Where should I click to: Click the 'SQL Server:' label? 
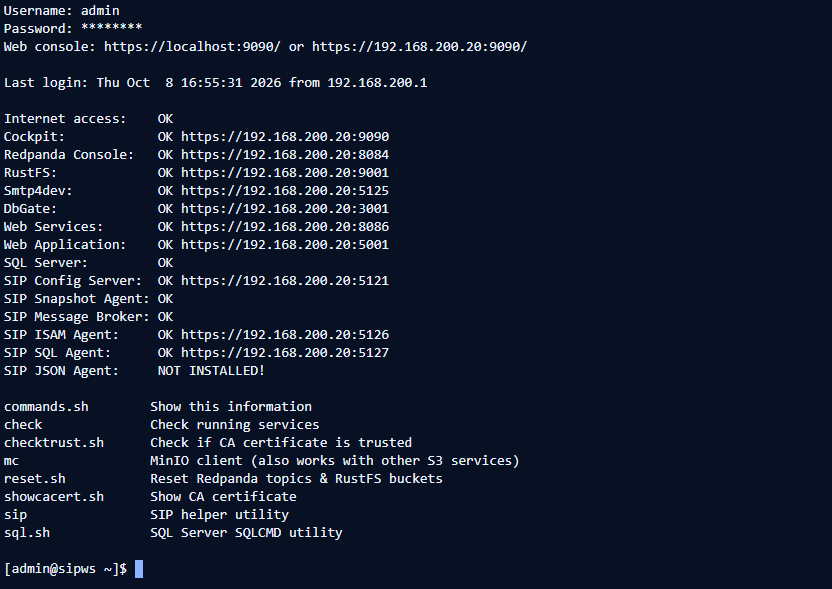[x=46, y=263]
